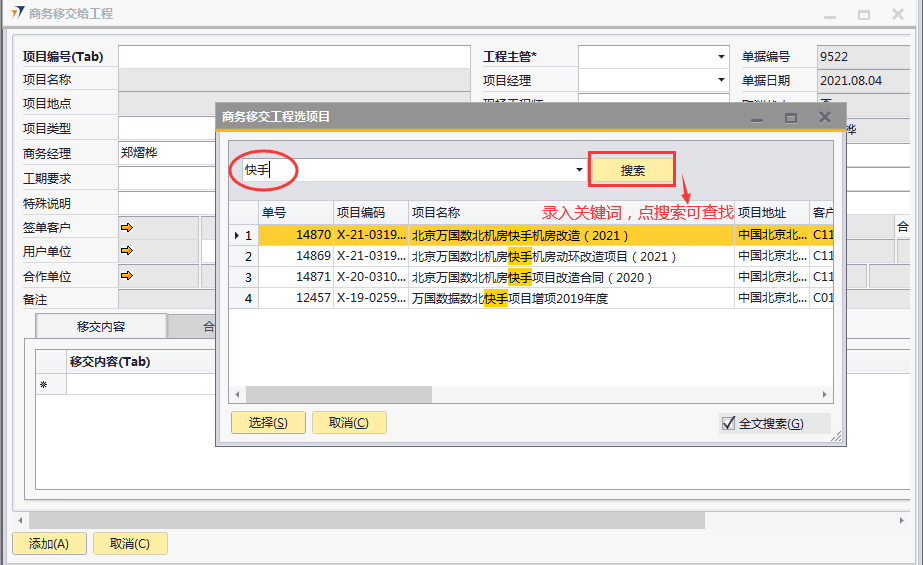The width and height of the screenshot is (923, 565).
Task: Click the right scroll arrow in results grid
Action: tap(825, 395)
